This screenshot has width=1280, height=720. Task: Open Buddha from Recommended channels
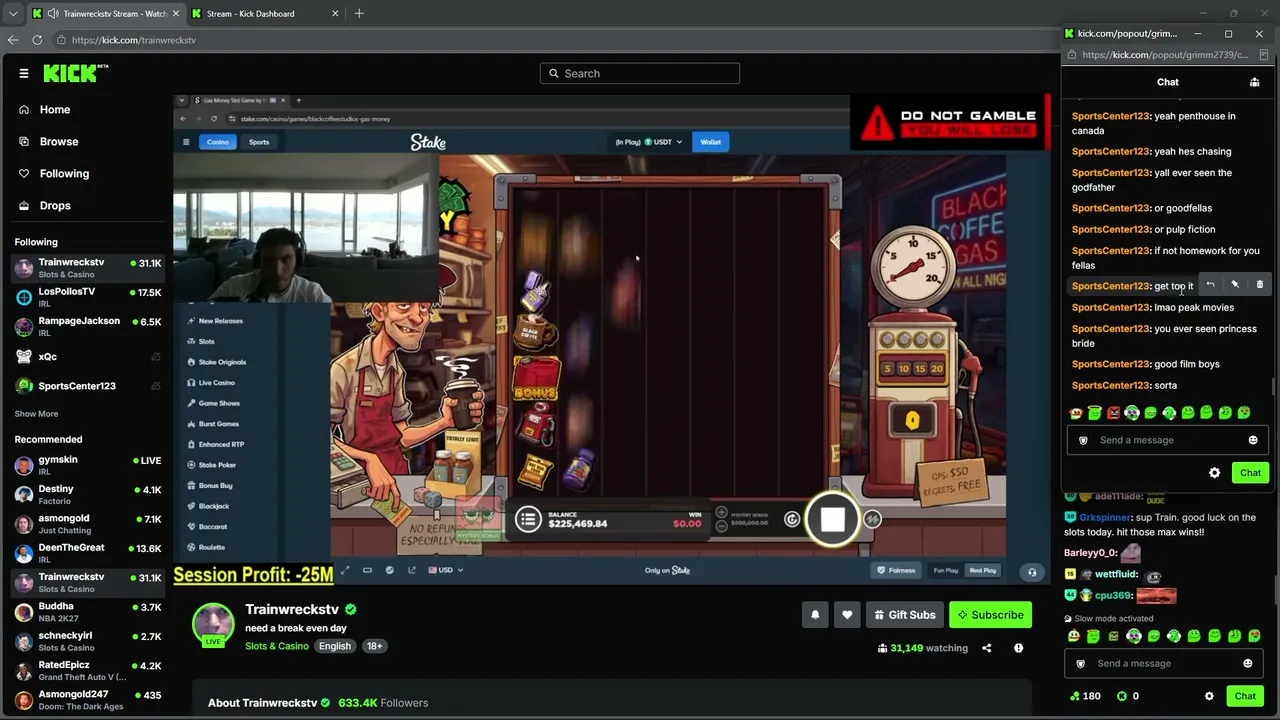pos(87,612)
